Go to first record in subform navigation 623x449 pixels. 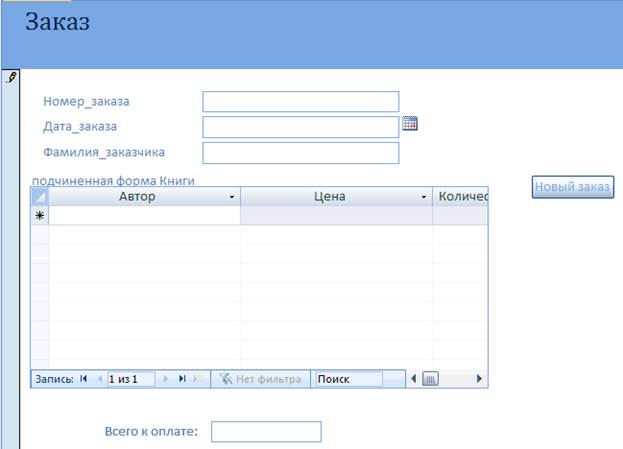83,379
